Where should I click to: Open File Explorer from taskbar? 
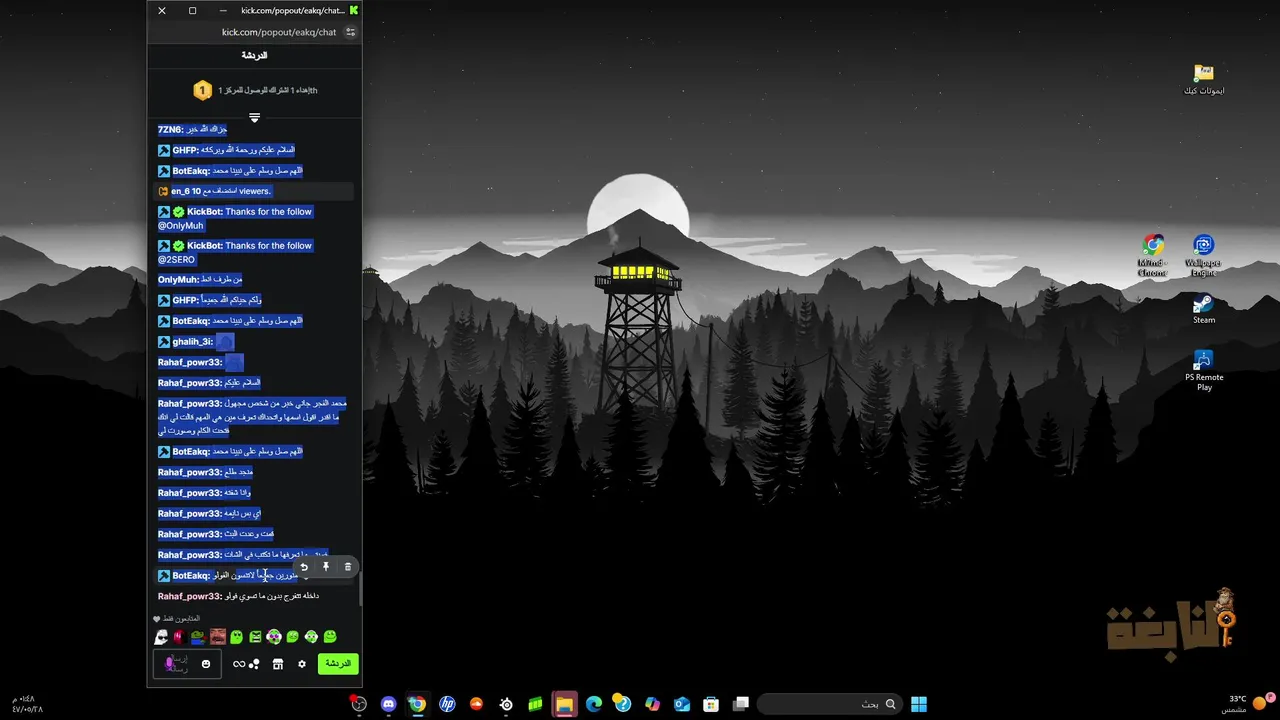click(564, 704)
